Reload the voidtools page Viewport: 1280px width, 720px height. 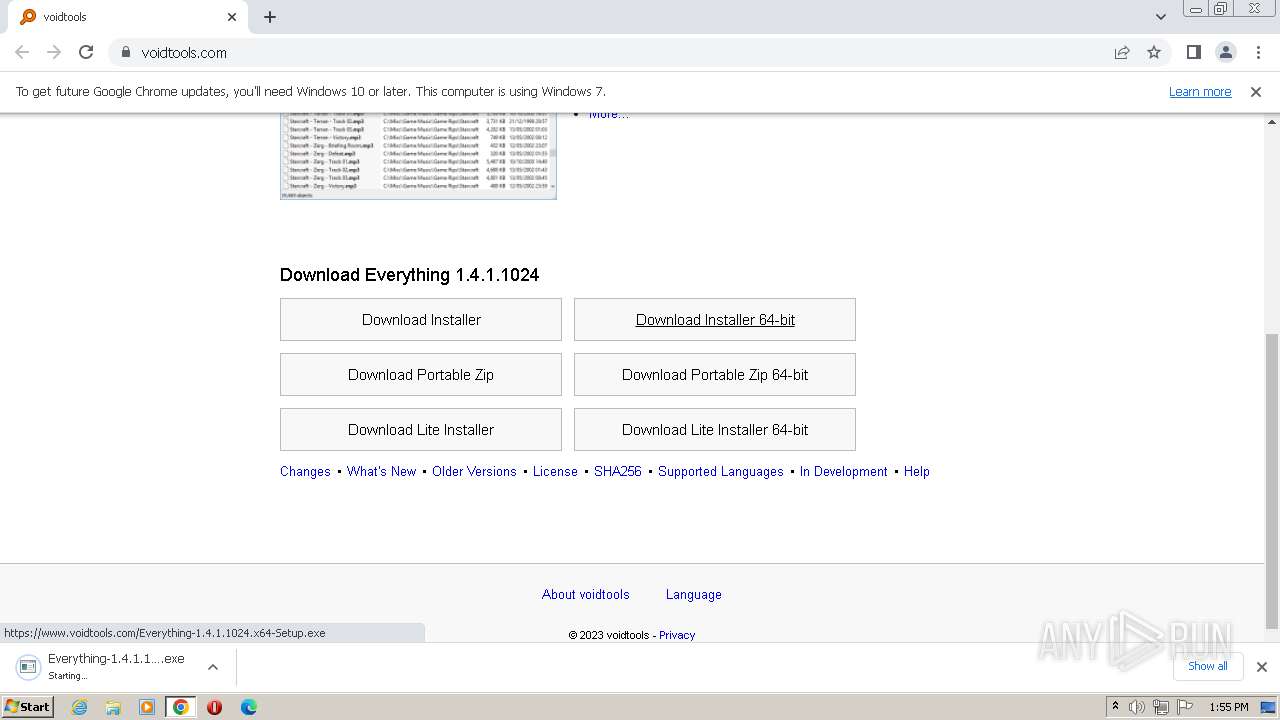pyautogui.click(x=86, y=52)
